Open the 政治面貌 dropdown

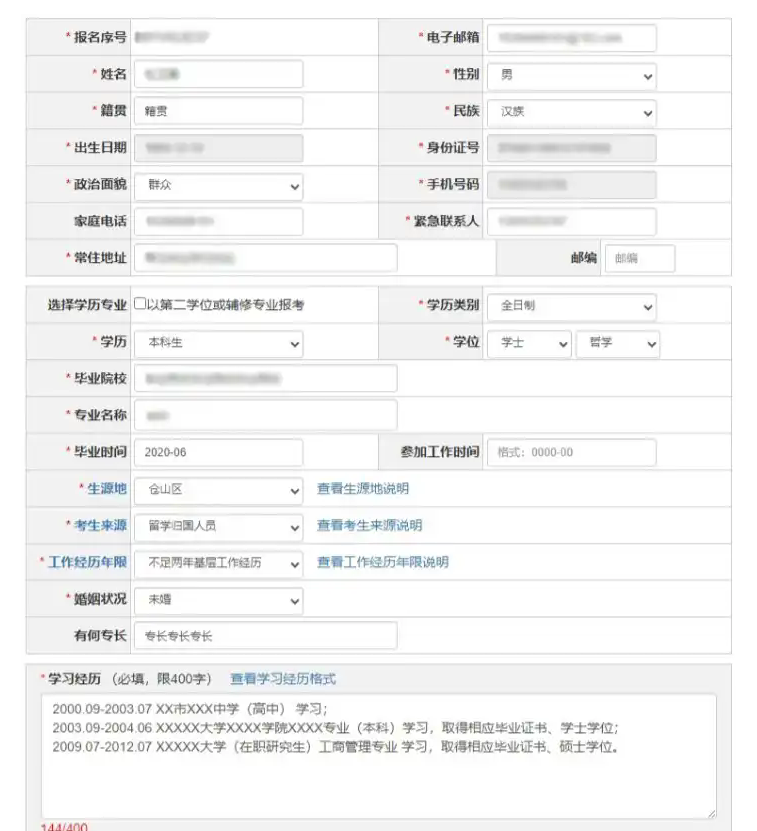(x=218, y=186)
